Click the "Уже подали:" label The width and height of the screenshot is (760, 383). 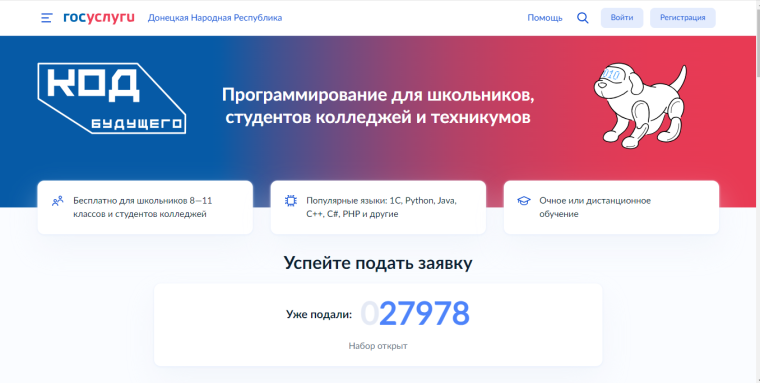click(x=319, y=314)
